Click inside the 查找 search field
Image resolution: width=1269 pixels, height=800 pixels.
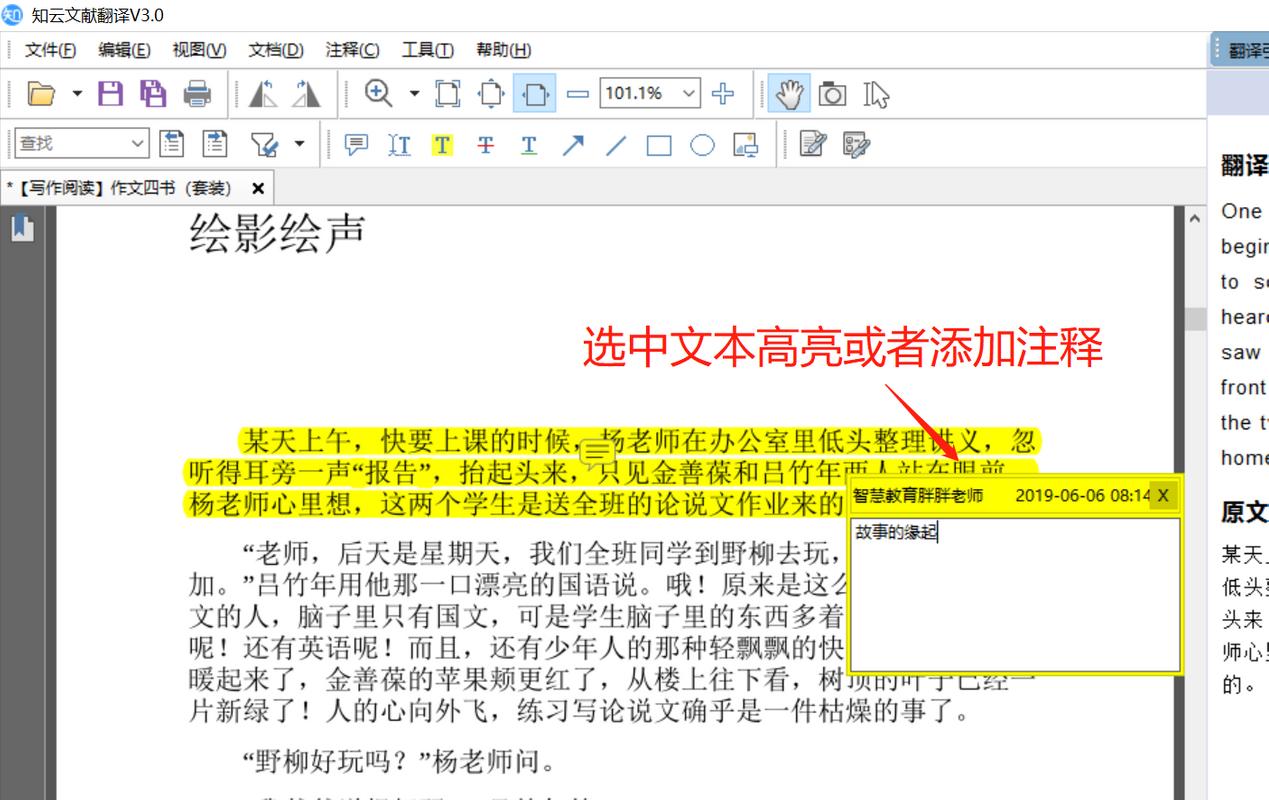pos(70,144)
